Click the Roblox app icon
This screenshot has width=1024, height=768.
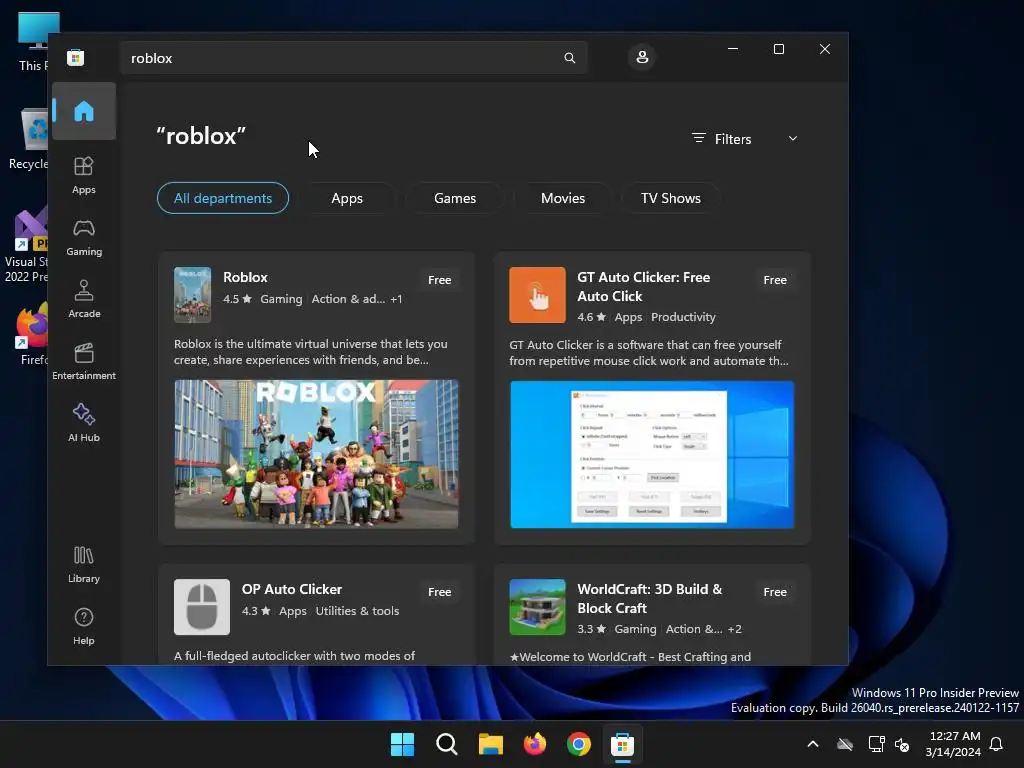pyautogui.click(x=192, y=295)
